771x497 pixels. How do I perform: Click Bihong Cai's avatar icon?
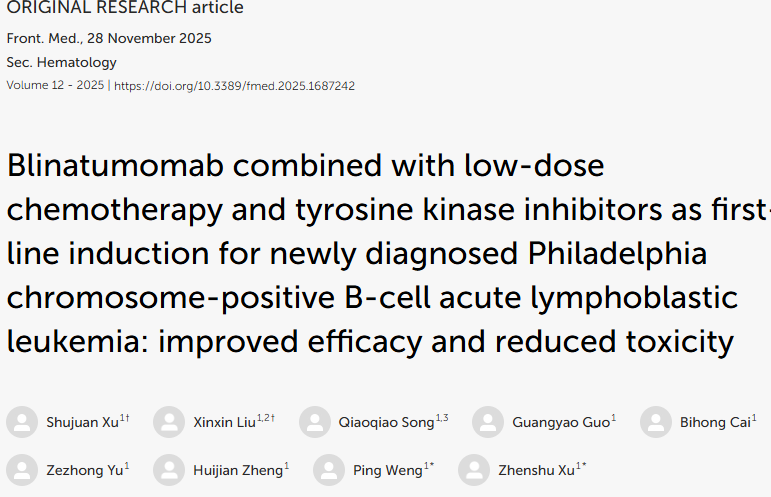(656, 423)
